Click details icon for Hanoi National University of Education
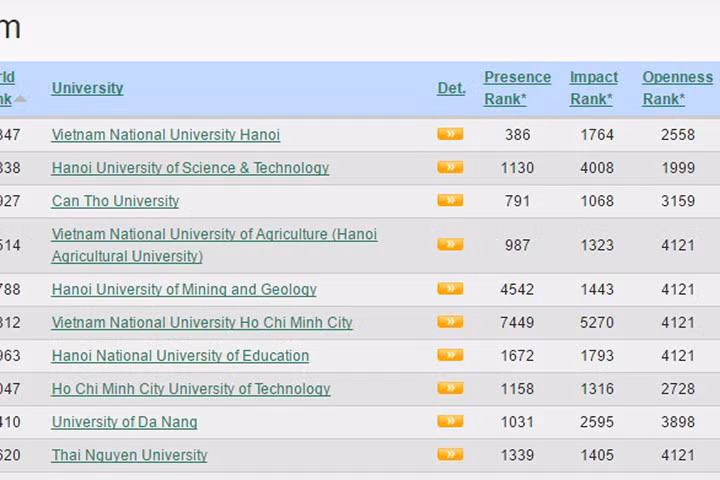Image resolution: width=720 pixels, height=480 pixels. [x=450, y=355]
